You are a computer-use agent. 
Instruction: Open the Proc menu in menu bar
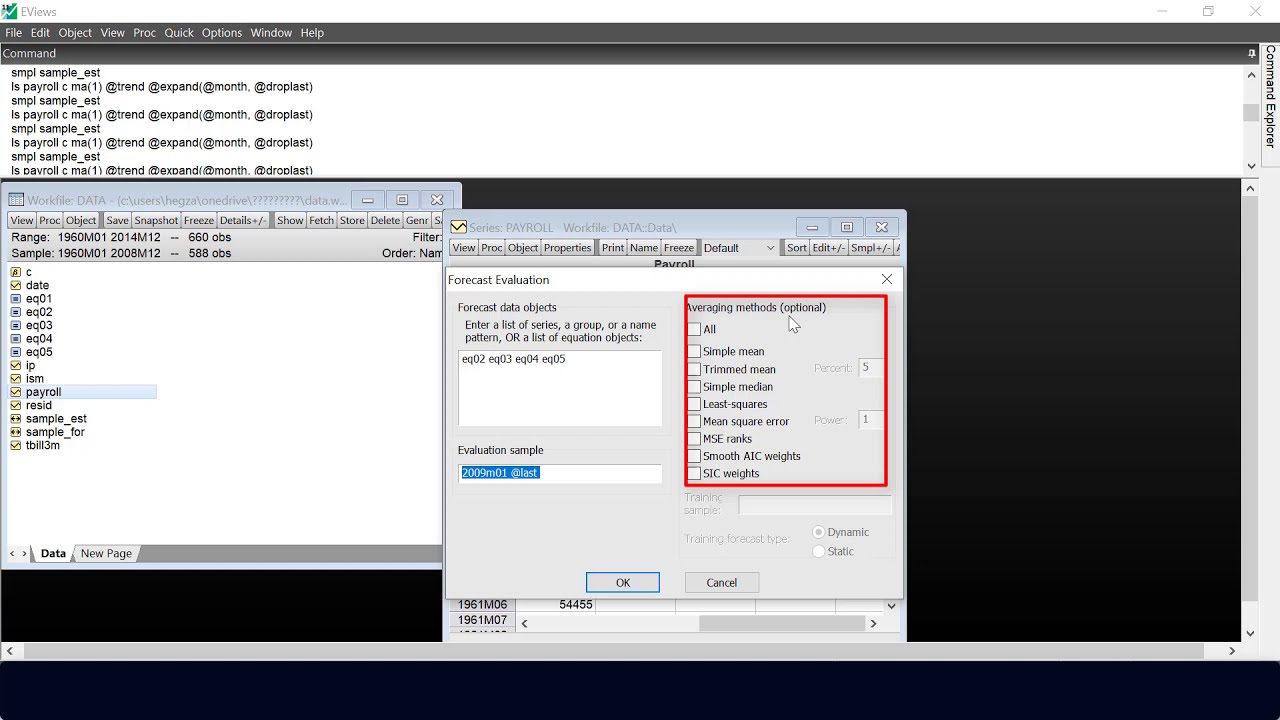click(x=145, y=33)
